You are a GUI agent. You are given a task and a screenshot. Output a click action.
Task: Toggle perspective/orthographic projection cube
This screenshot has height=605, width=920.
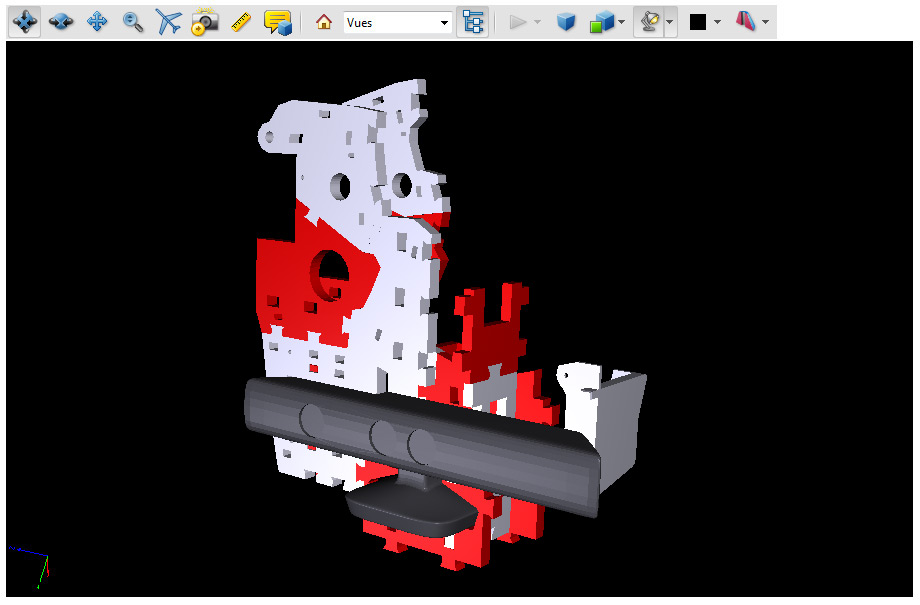click(566, 22)
